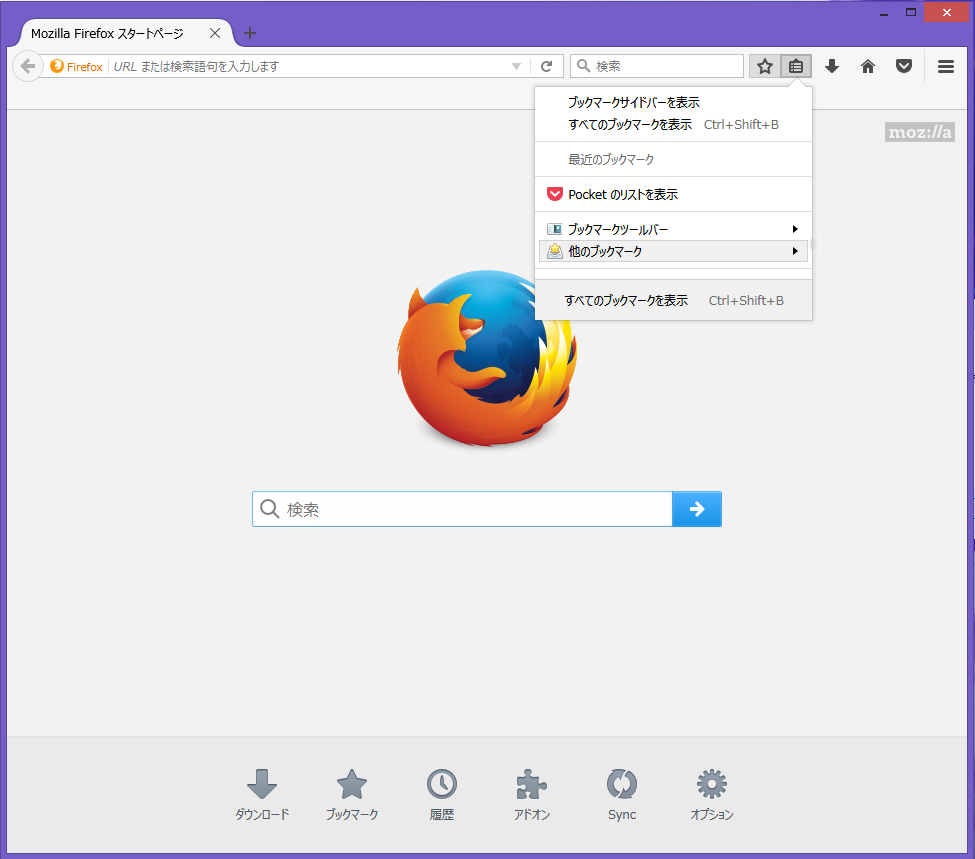Go to home page via house icon

(x=868, y=66)
